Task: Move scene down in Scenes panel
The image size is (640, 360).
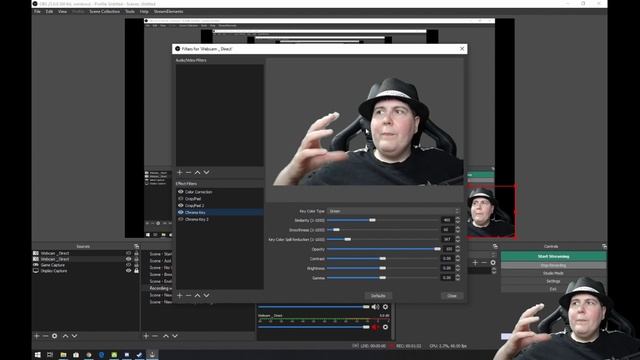Action: [x=175, y=336]
